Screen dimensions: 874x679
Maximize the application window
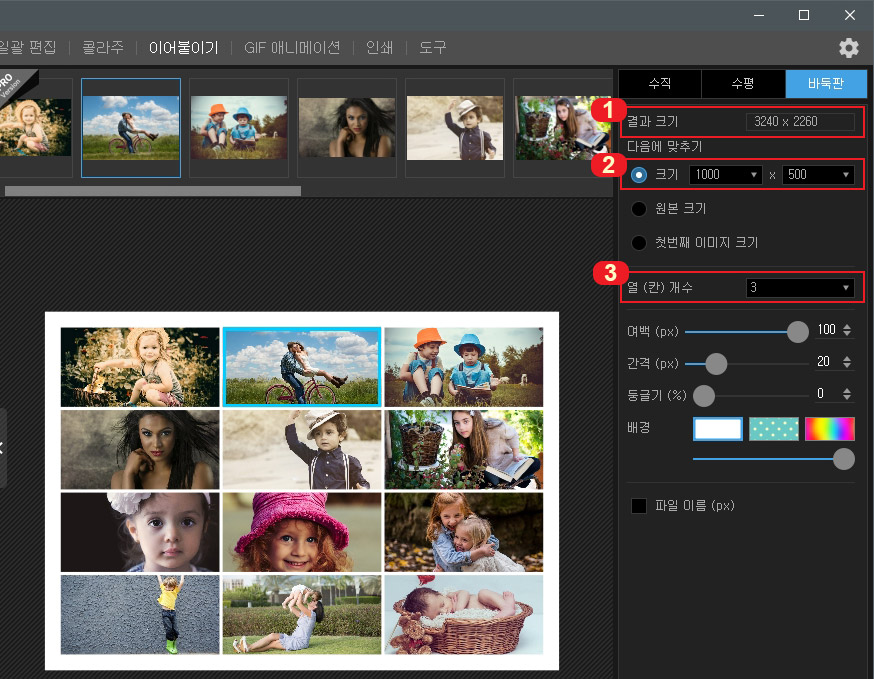804,15
